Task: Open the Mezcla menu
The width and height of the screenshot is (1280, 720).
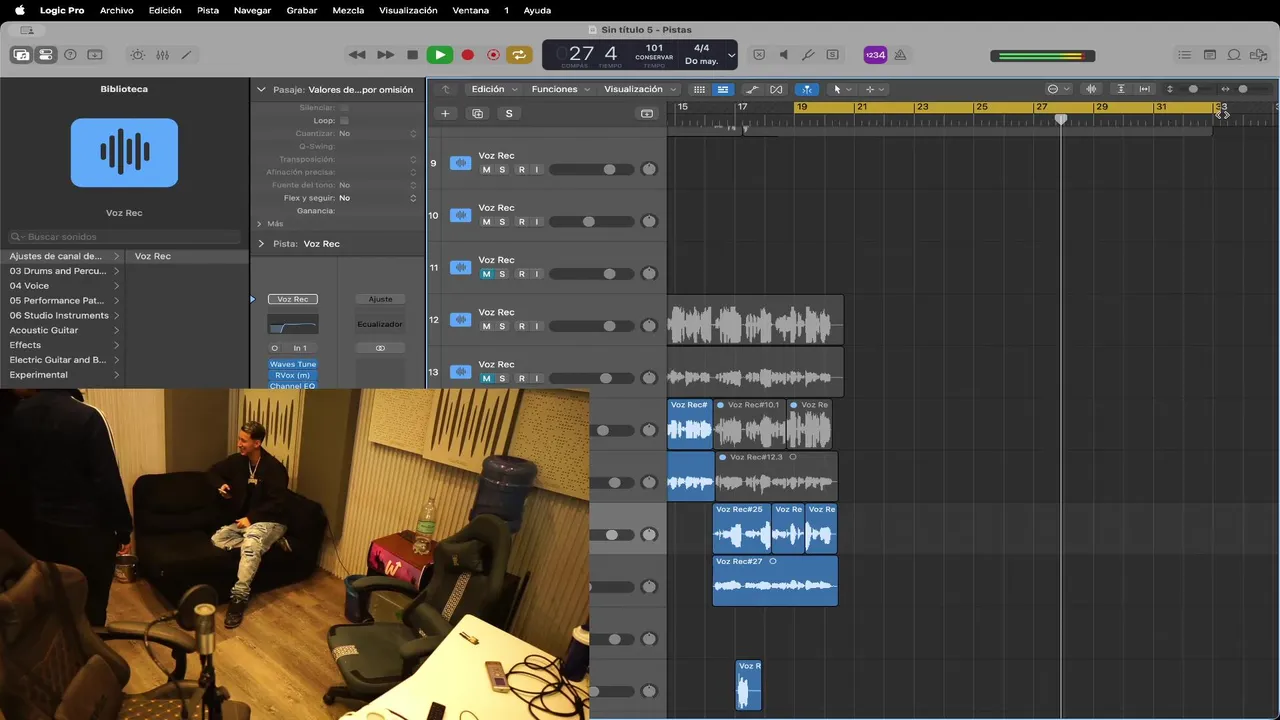Action: point(348,10)
